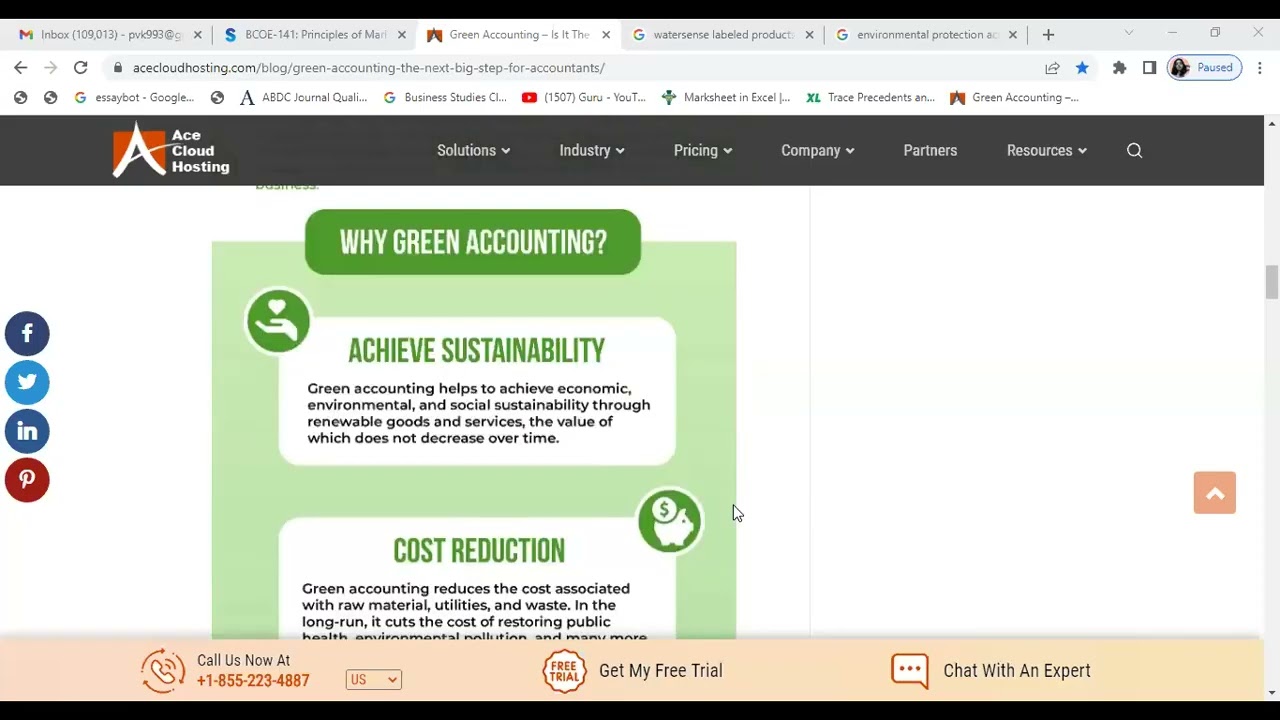Image resolution: width=1280 pixels, height=720 pixels.
Task: Expand the Resources menu
Action: 1047,150
